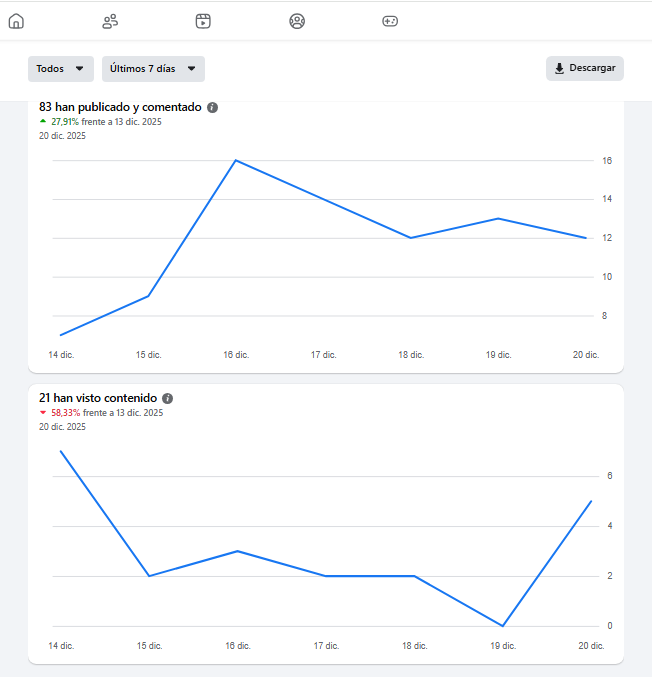Click the '83 han publicado y comentado' heading

tap(120, 107)
